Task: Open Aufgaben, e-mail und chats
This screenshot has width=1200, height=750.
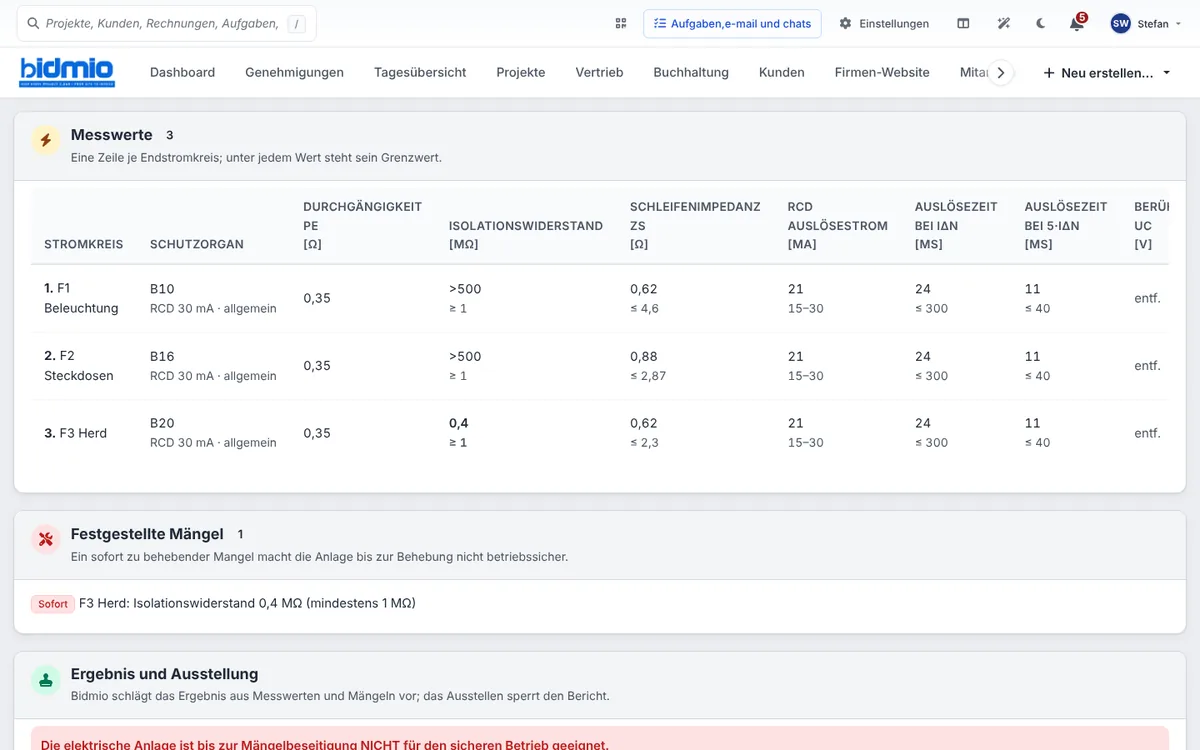Action: point(732,23)
